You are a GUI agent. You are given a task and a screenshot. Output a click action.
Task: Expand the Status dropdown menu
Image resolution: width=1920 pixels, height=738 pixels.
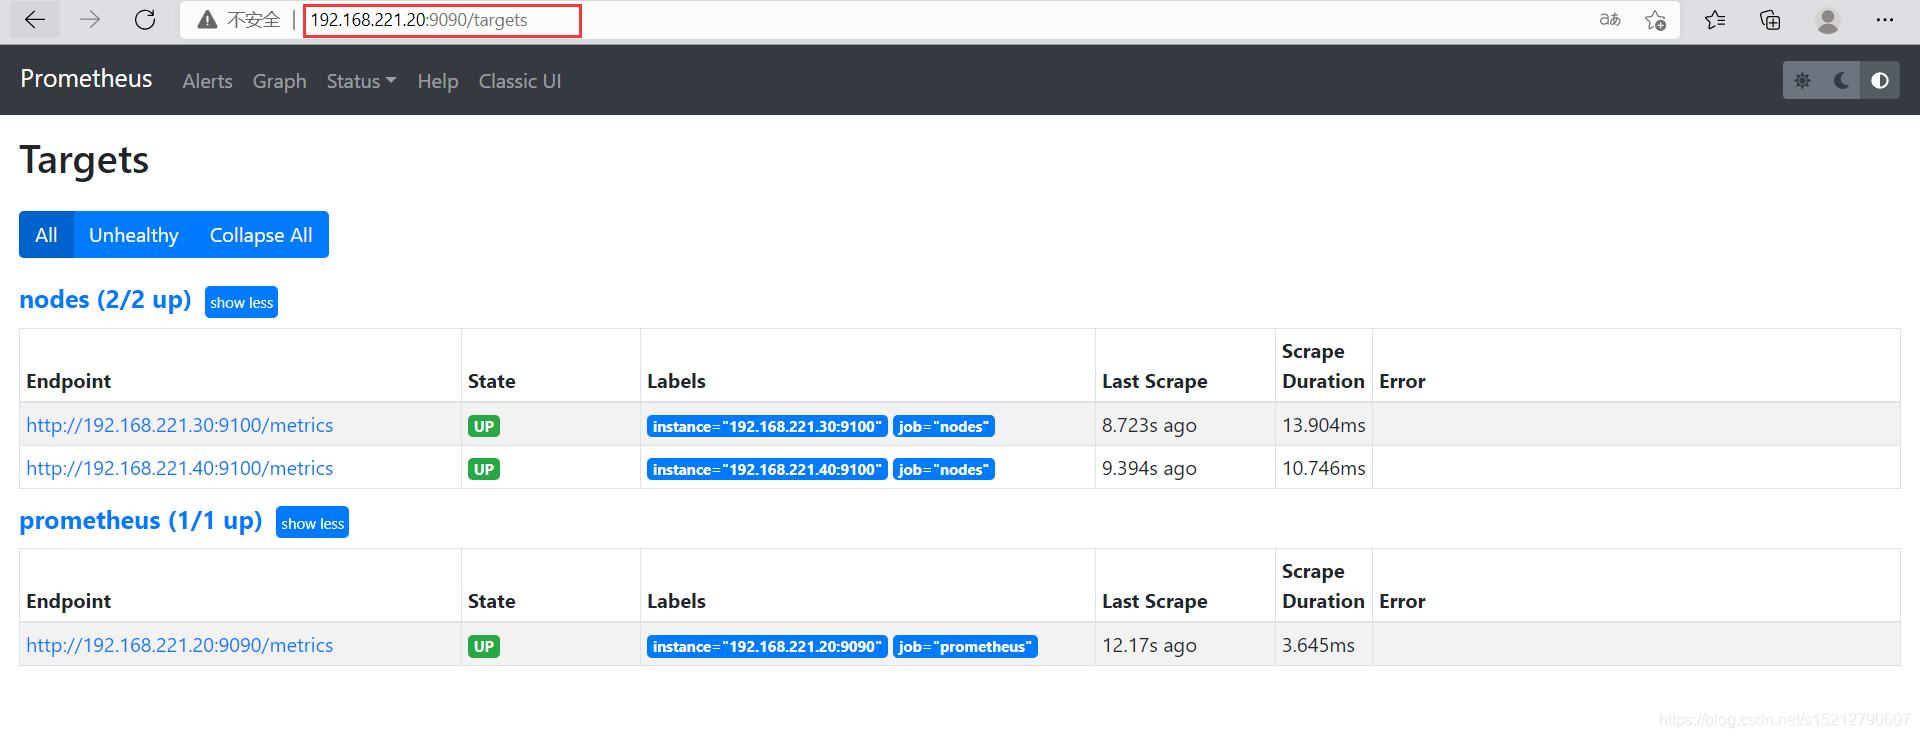tap(361, 81)
